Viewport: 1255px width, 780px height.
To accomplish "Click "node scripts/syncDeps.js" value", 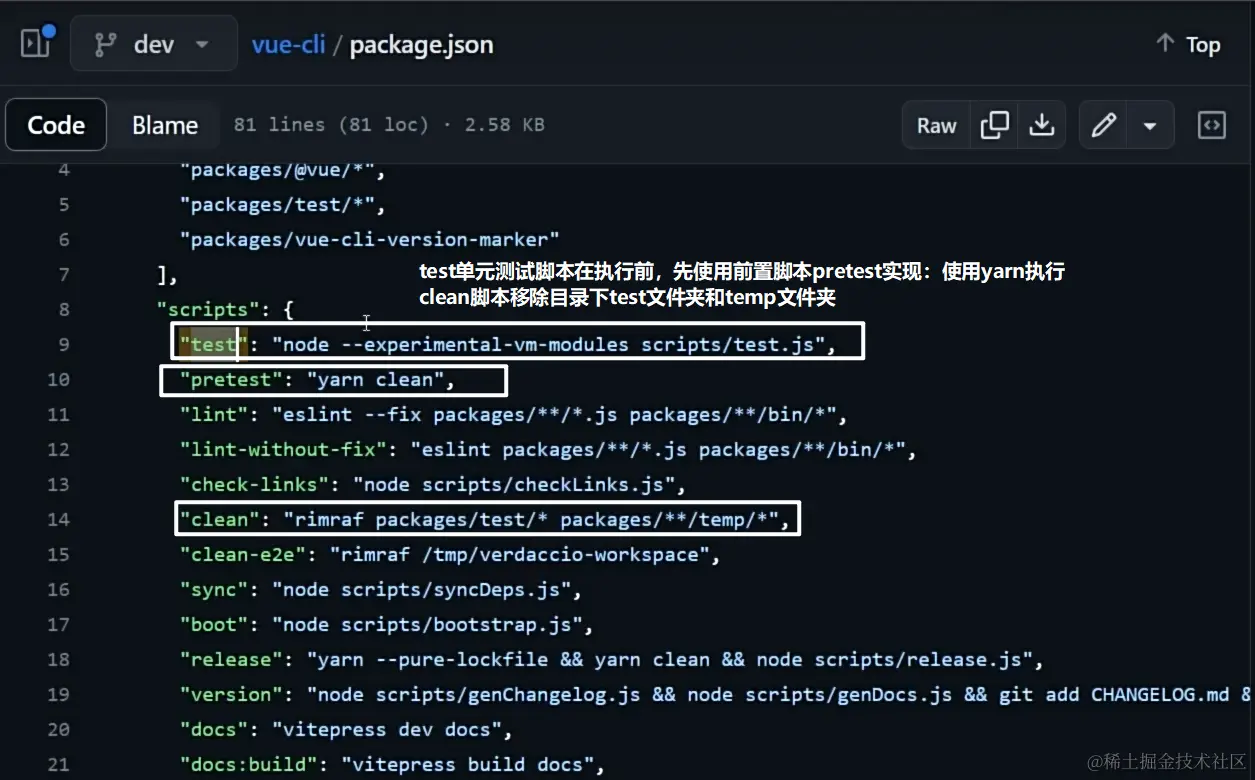I will tap(421, 590).
